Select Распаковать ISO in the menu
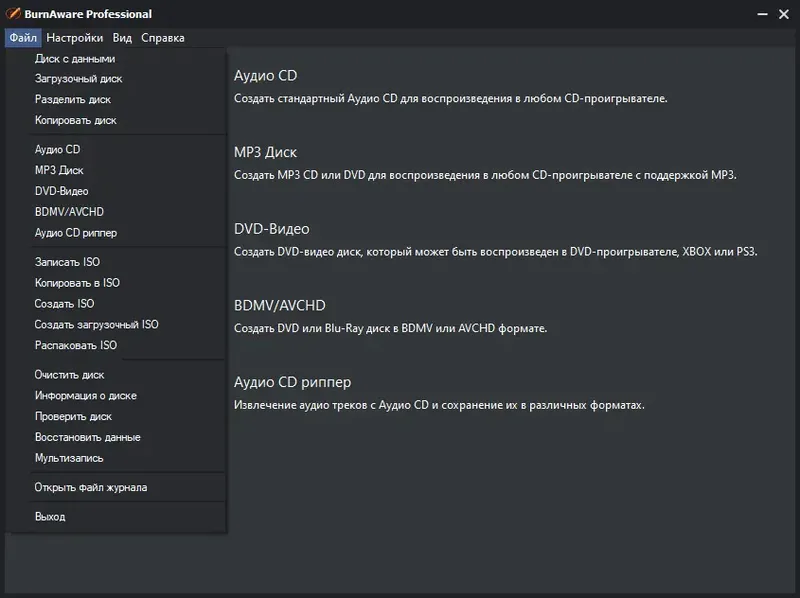Image resolution: width=800 pixels, height=598 pixels. (x=76, y=346)
